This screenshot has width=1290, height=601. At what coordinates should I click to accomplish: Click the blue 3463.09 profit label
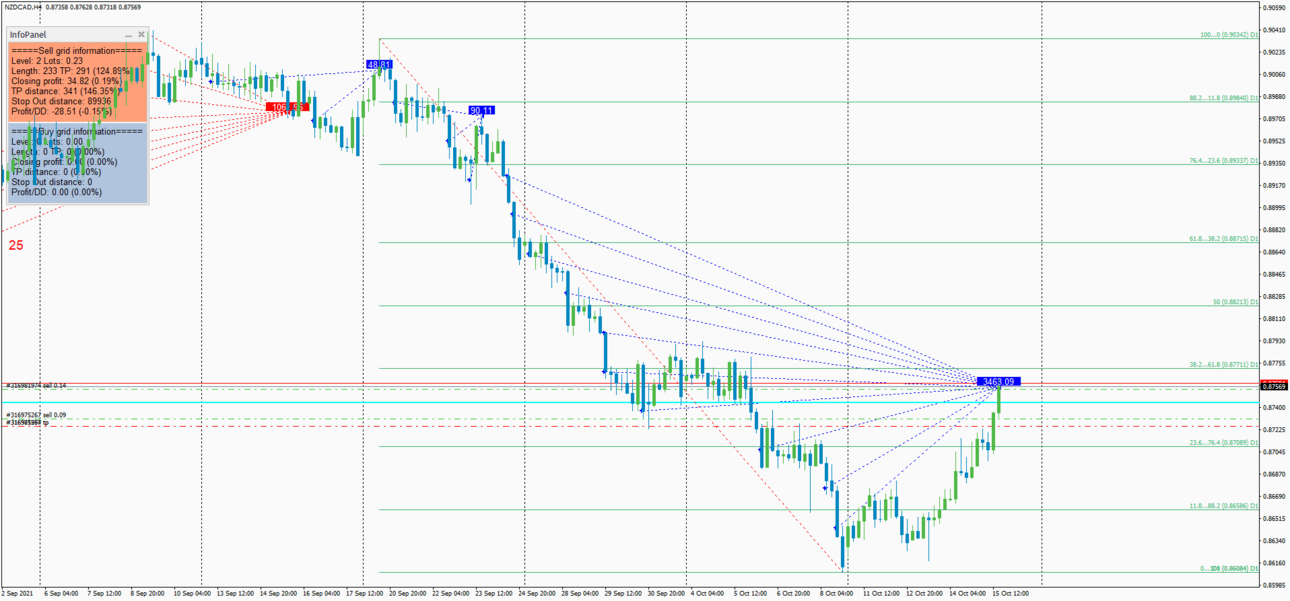point(999,382)
